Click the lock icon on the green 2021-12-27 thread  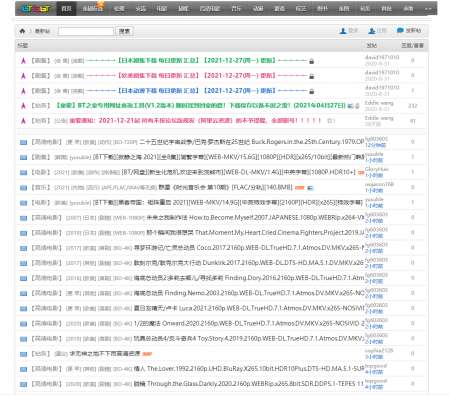tap(311, 61)
